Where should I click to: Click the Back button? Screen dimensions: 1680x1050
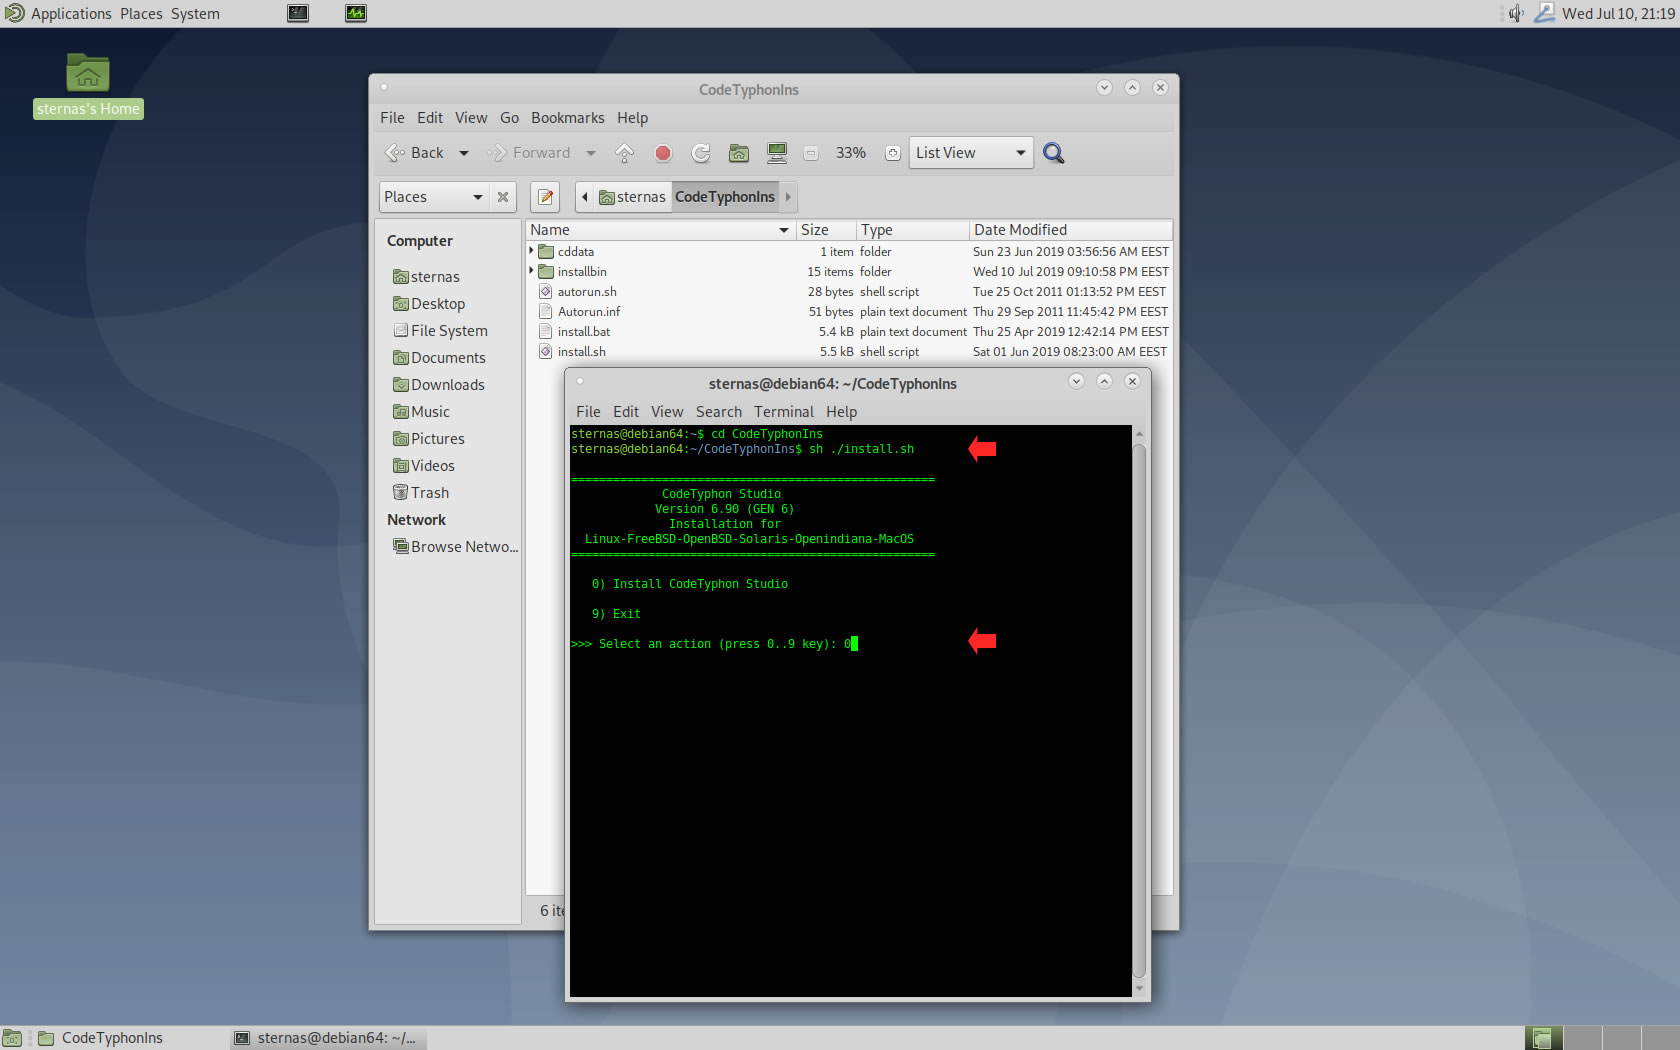pos(415,153)
